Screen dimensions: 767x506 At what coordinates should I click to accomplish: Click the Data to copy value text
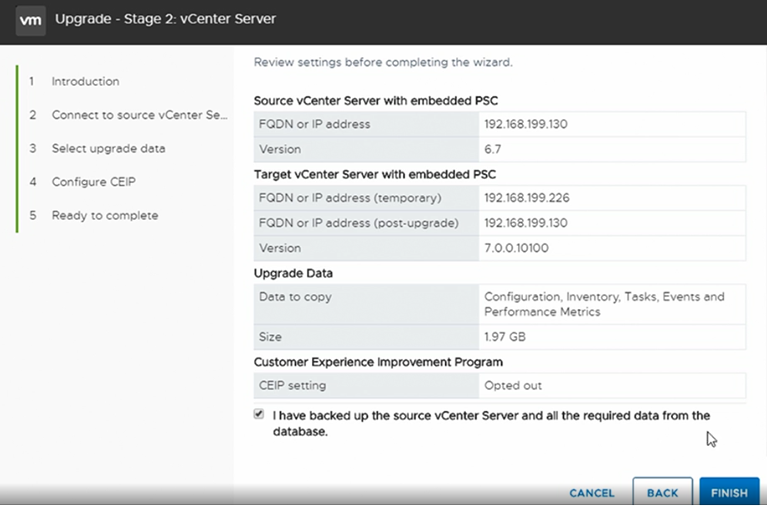[604, 304]
